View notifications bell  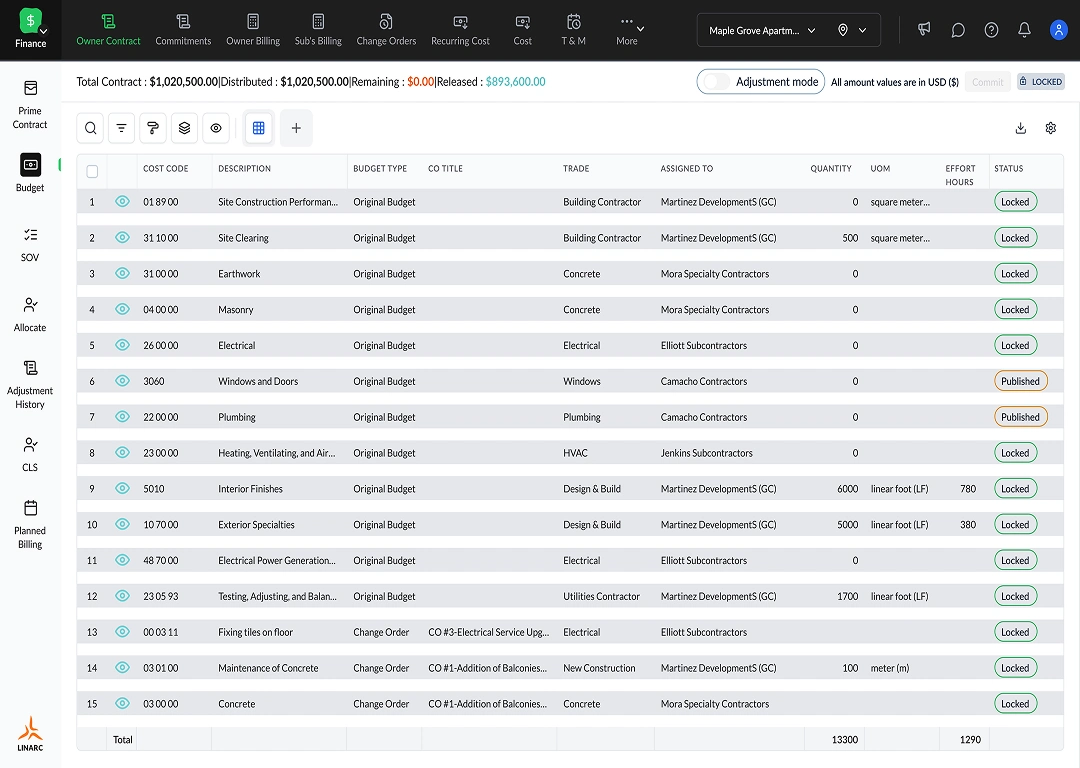pyautogui.click(x=1024, y=30)
